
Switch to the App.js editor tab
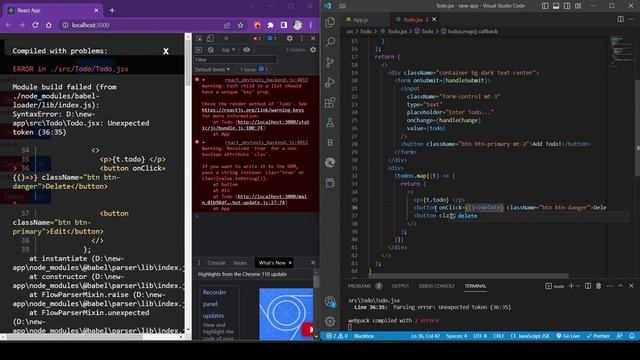click(x=360, y=20)
